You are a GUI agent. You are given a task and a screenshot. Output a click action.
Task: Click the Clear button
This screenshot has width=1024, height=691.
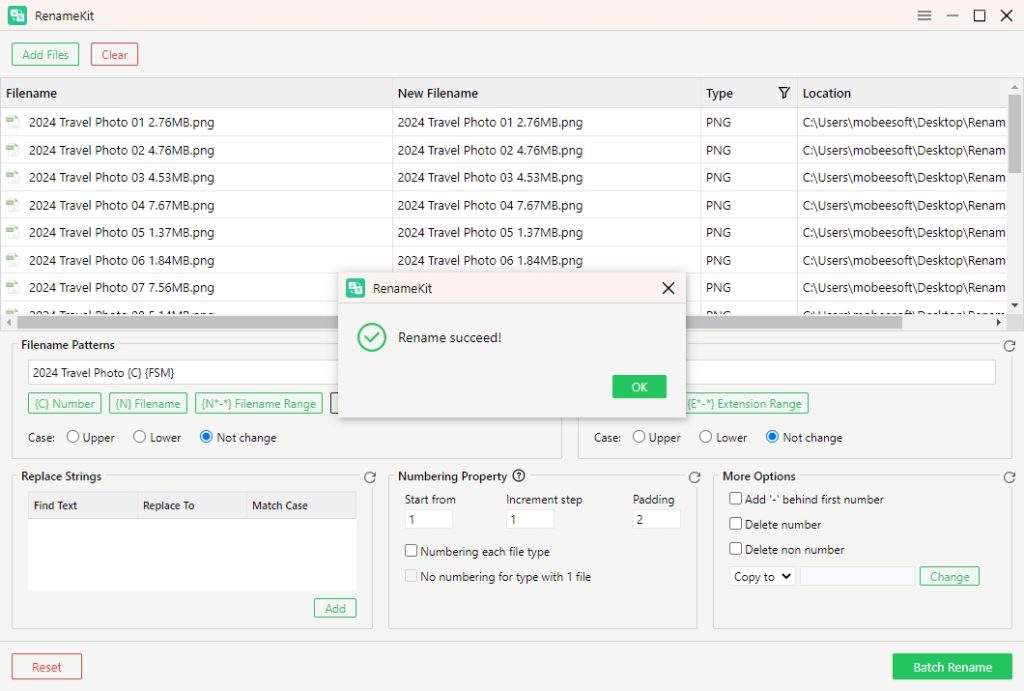(x=114, y=54)
